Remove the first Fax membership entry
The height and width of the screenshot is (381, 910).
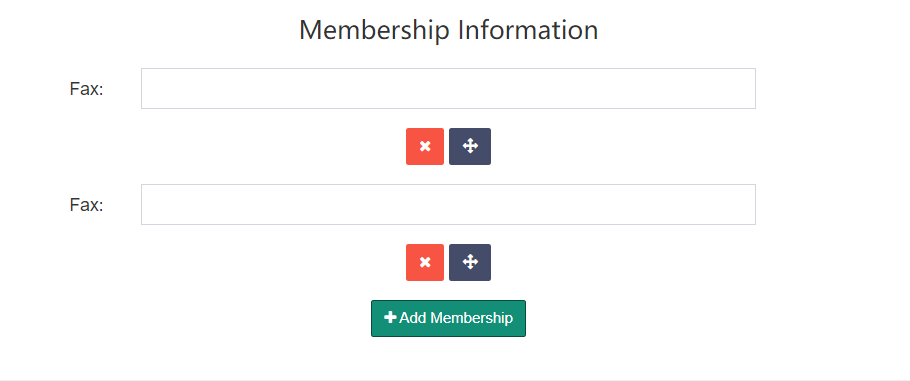click(425, 146)
